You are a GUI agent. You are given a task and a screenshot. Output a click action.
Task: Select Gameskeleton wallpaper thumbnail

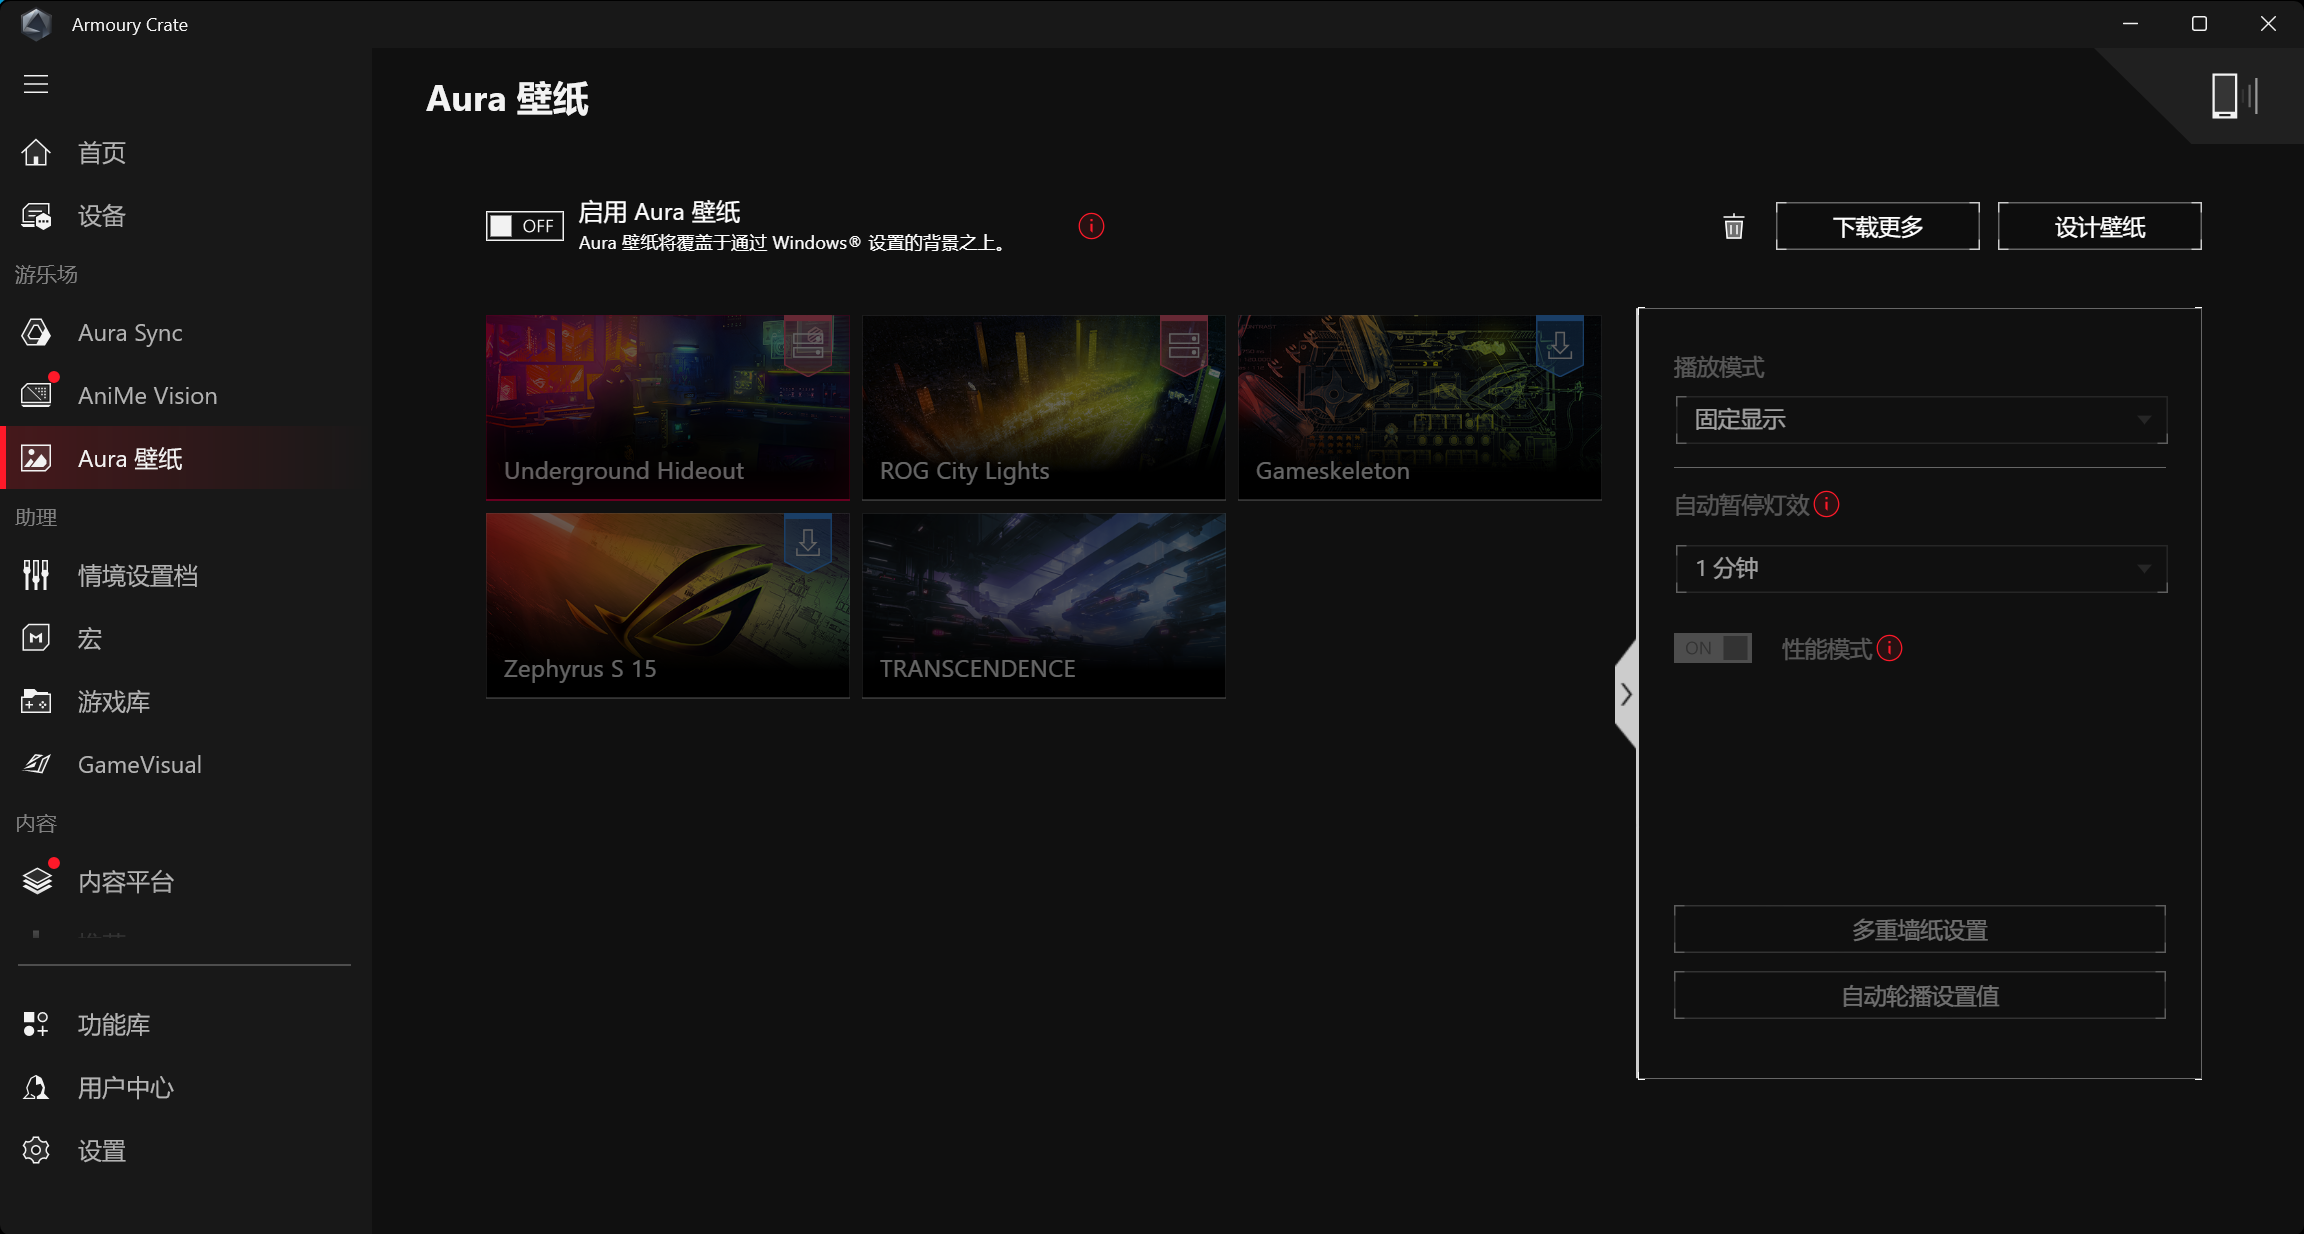(1419, 407)
